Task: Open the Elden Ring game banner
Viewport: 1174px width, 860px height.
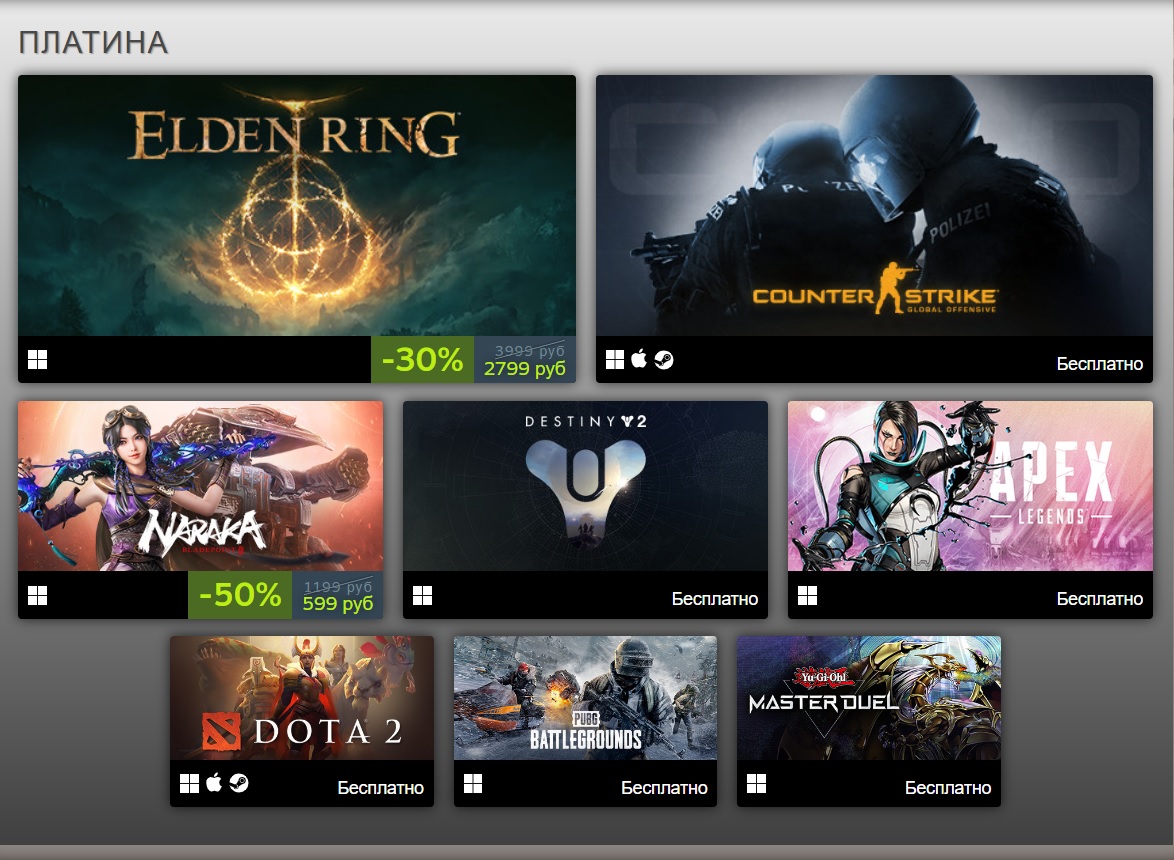Action: (297, 206)
